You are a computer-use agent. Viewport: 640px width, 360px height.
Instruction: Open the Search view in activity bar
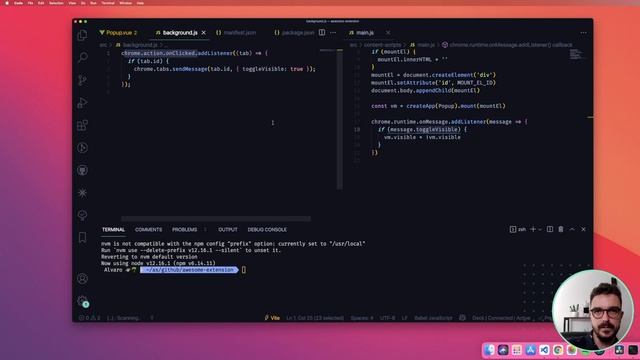click(x=82, y=58)
